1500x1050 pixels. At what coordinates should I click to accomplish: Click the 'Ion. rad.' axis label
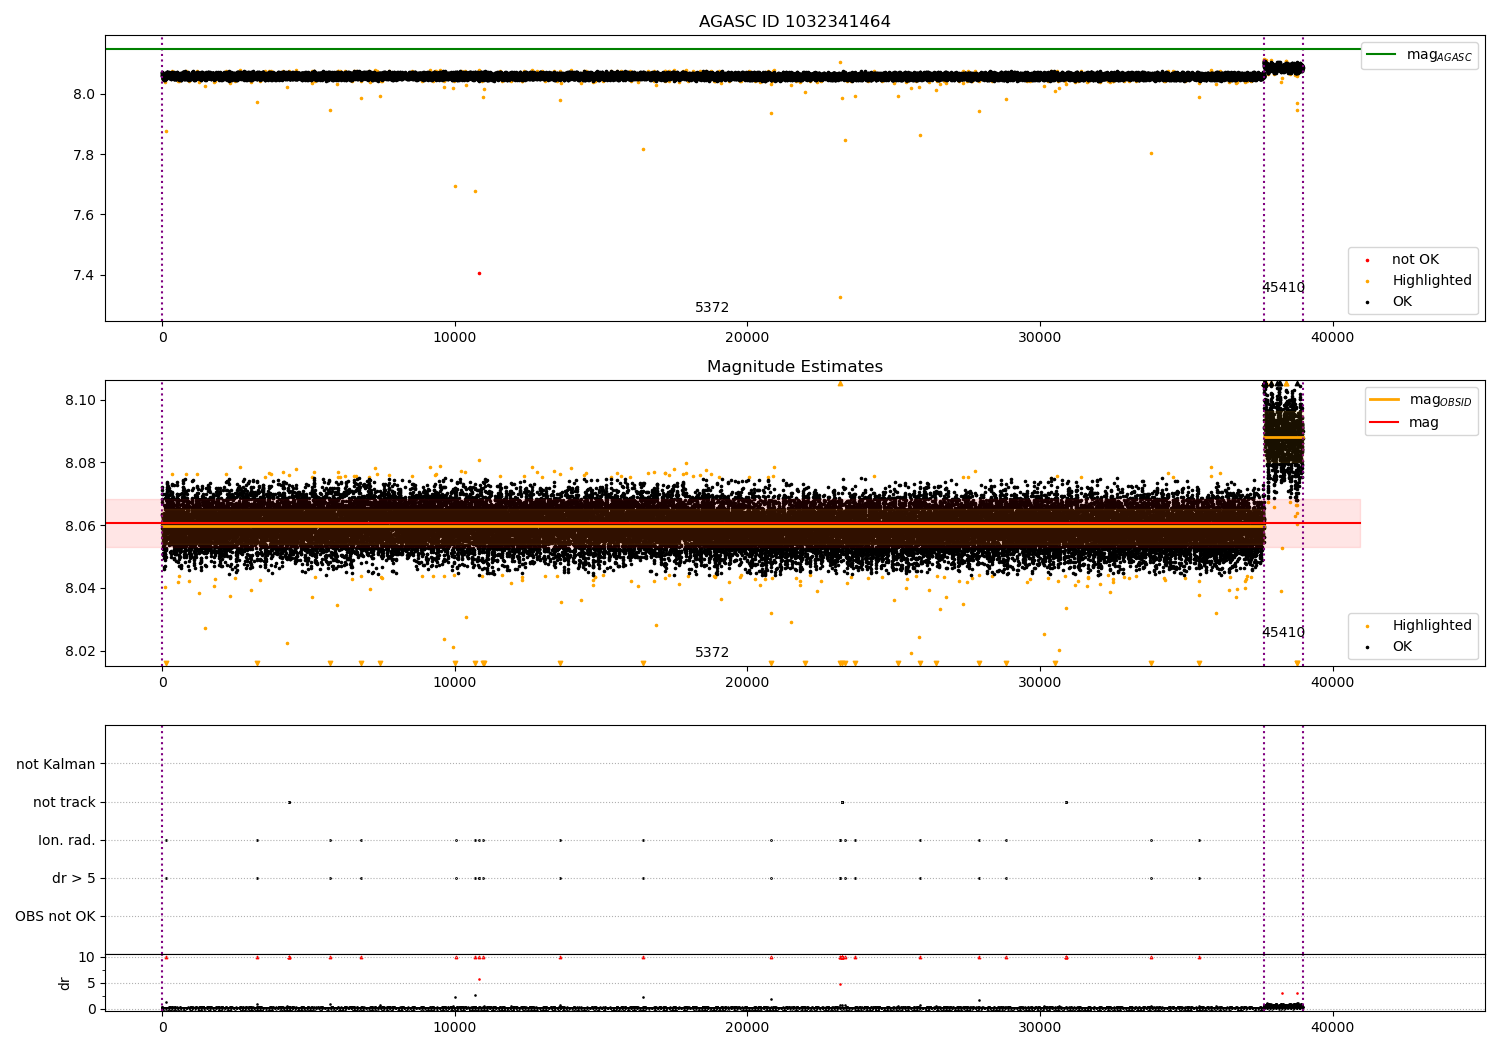click(67, 840)
